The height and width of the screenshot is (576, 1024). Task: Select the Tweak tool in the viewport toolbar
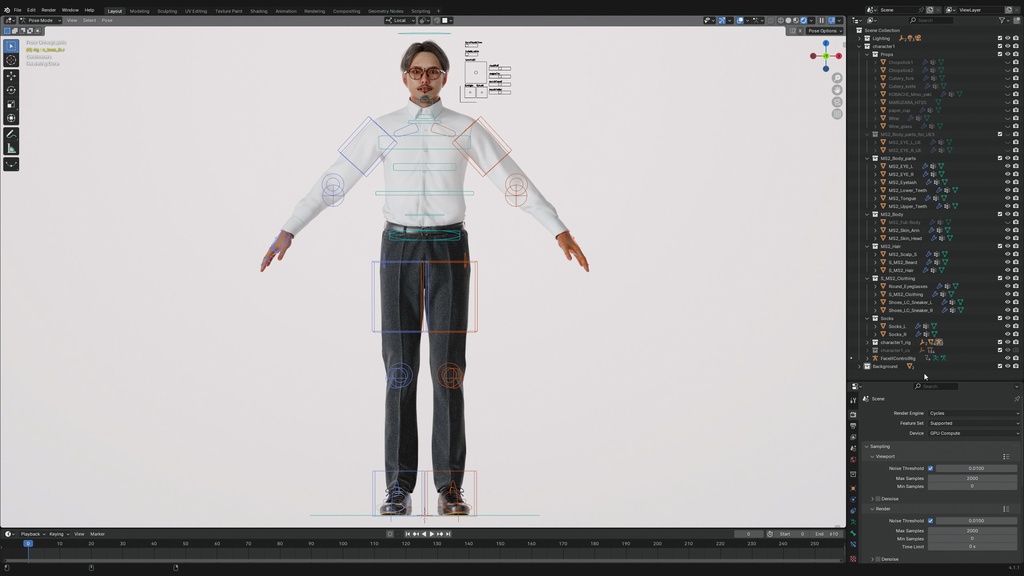tap(11, 44)
